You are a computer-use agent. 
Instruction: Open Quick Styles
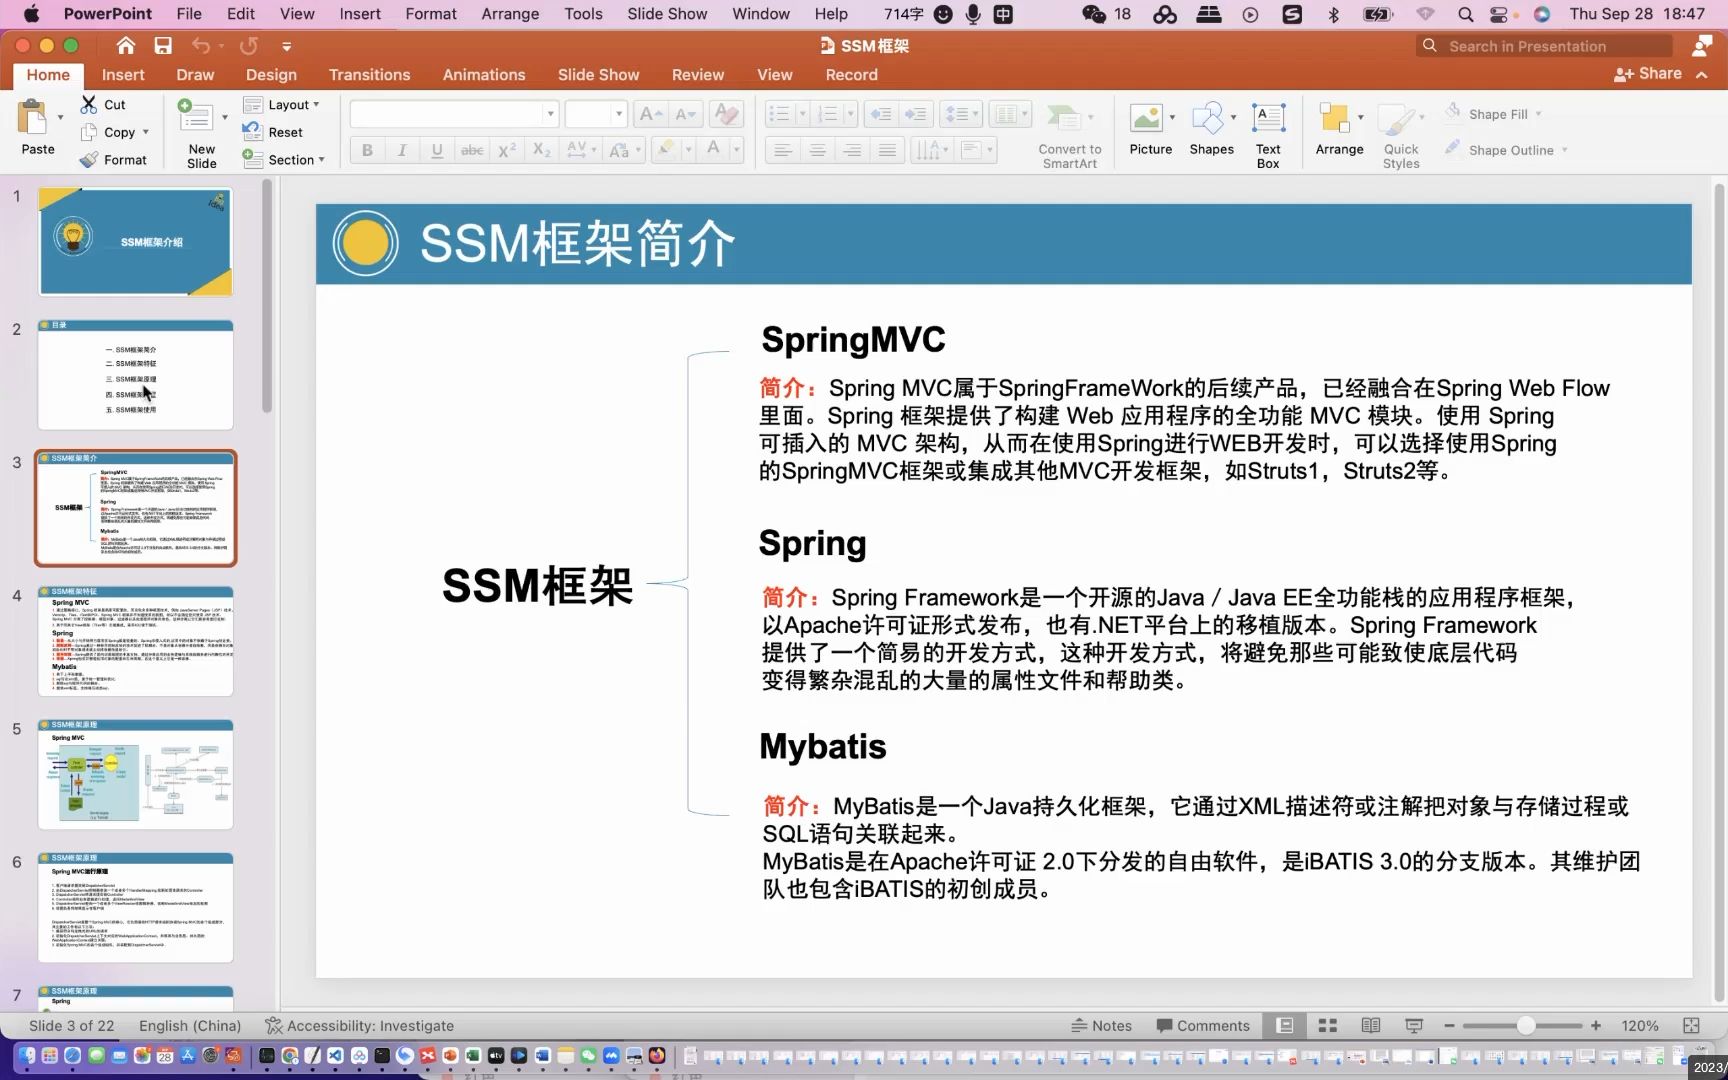(x=1399, y=130)
